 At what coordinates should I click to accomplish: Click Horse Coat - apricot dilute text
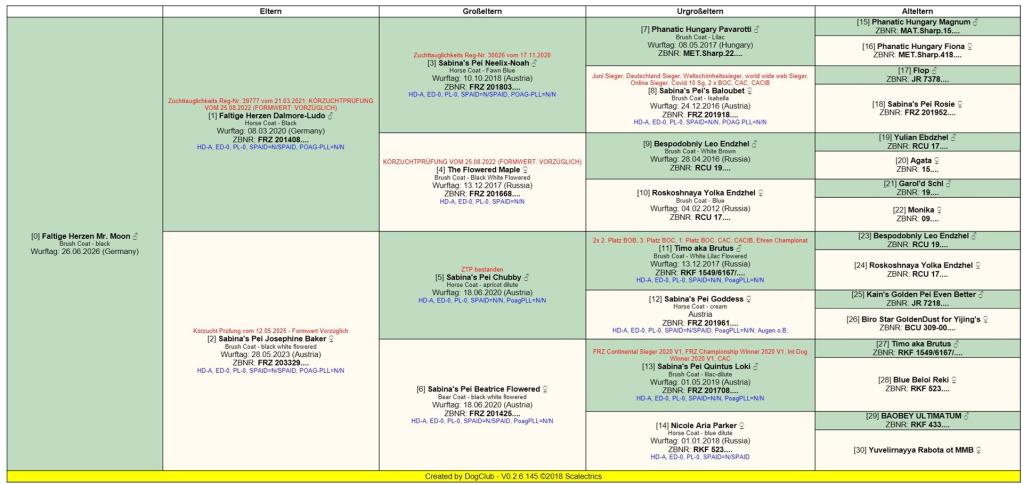tap(482, 285)
